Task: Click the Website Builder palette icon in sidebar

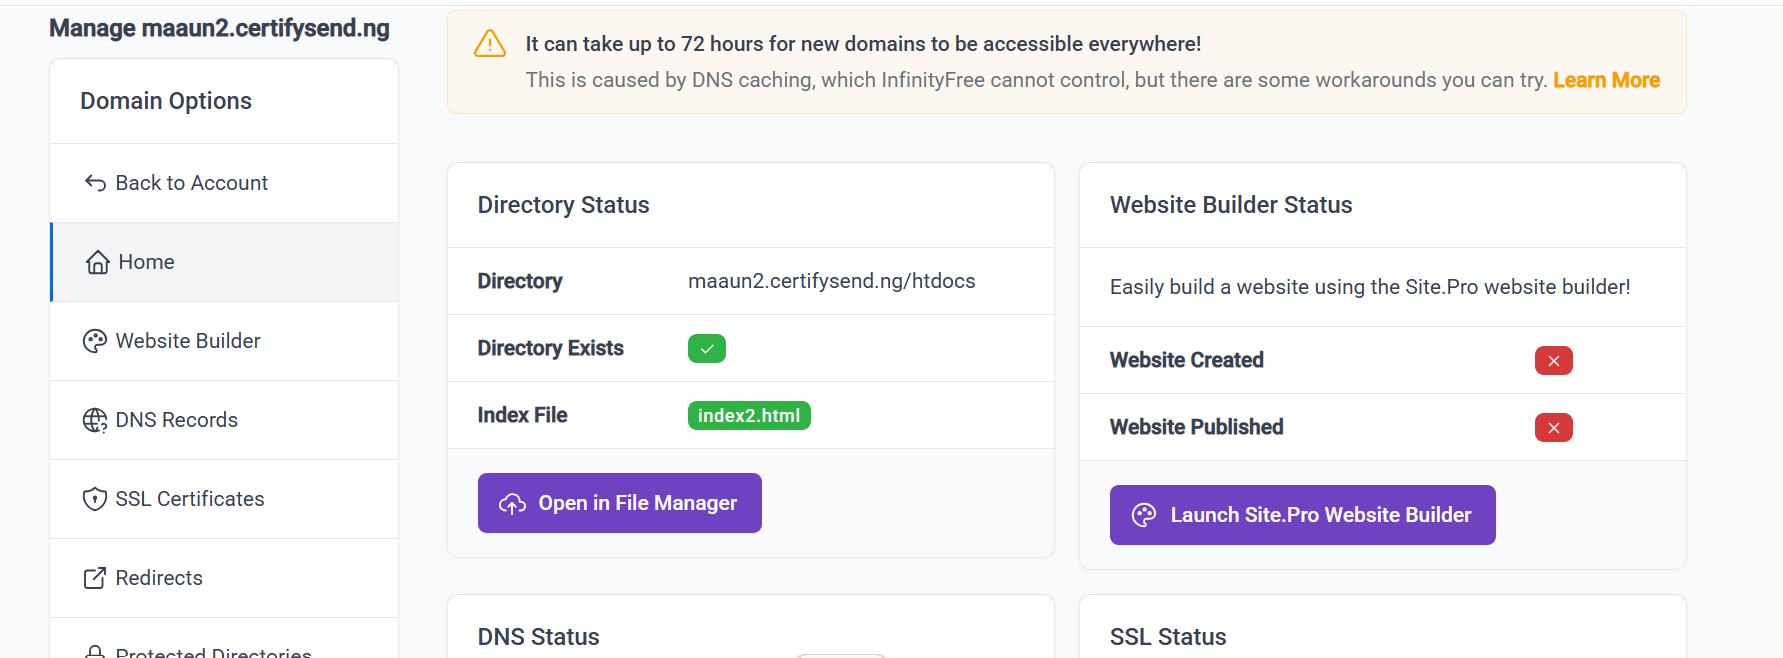Action: pyautogui.click(x=95, y=342)
